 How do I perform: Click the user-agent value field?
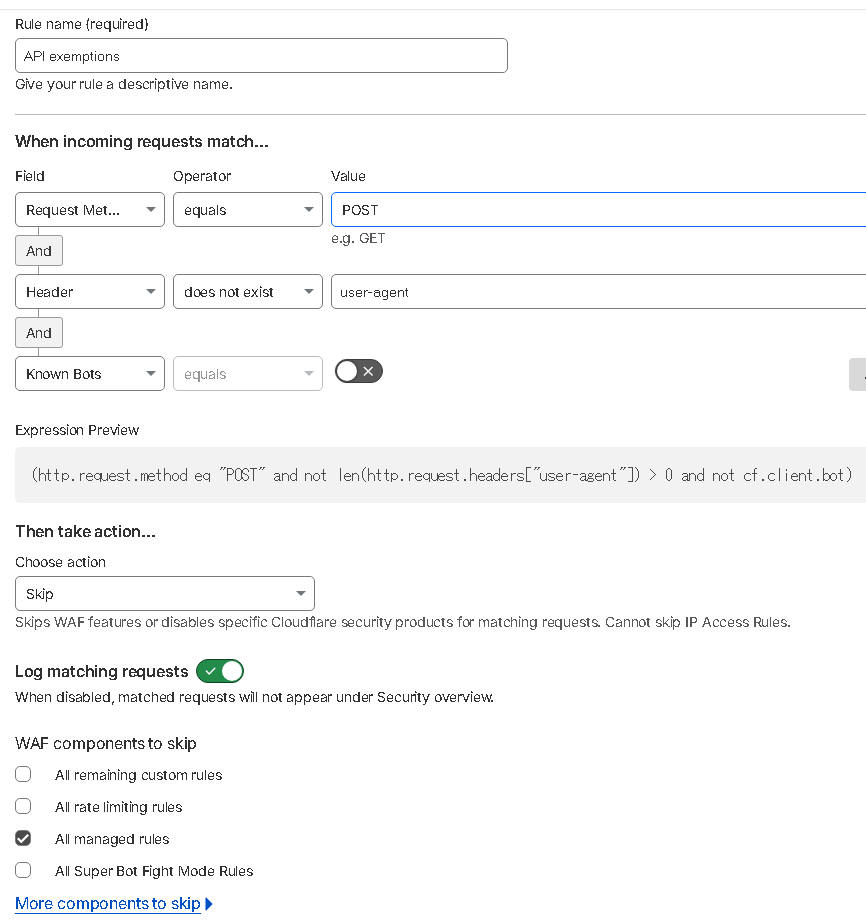[x=599, y=292]
